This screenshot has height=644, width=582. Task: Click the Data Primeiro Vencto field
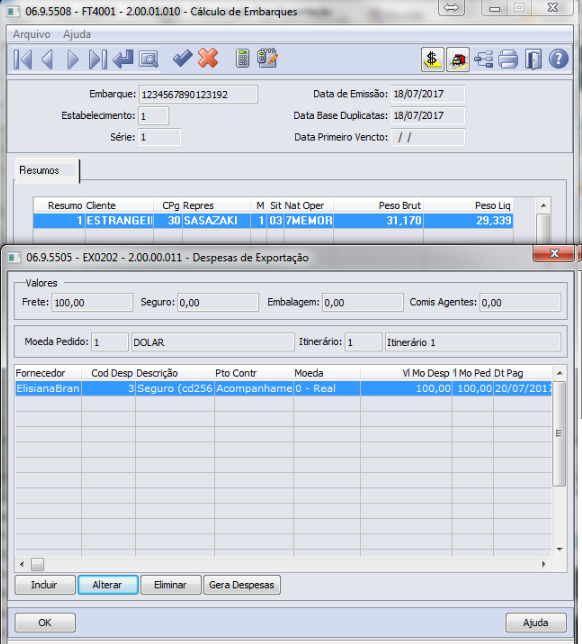coord(428,137)
